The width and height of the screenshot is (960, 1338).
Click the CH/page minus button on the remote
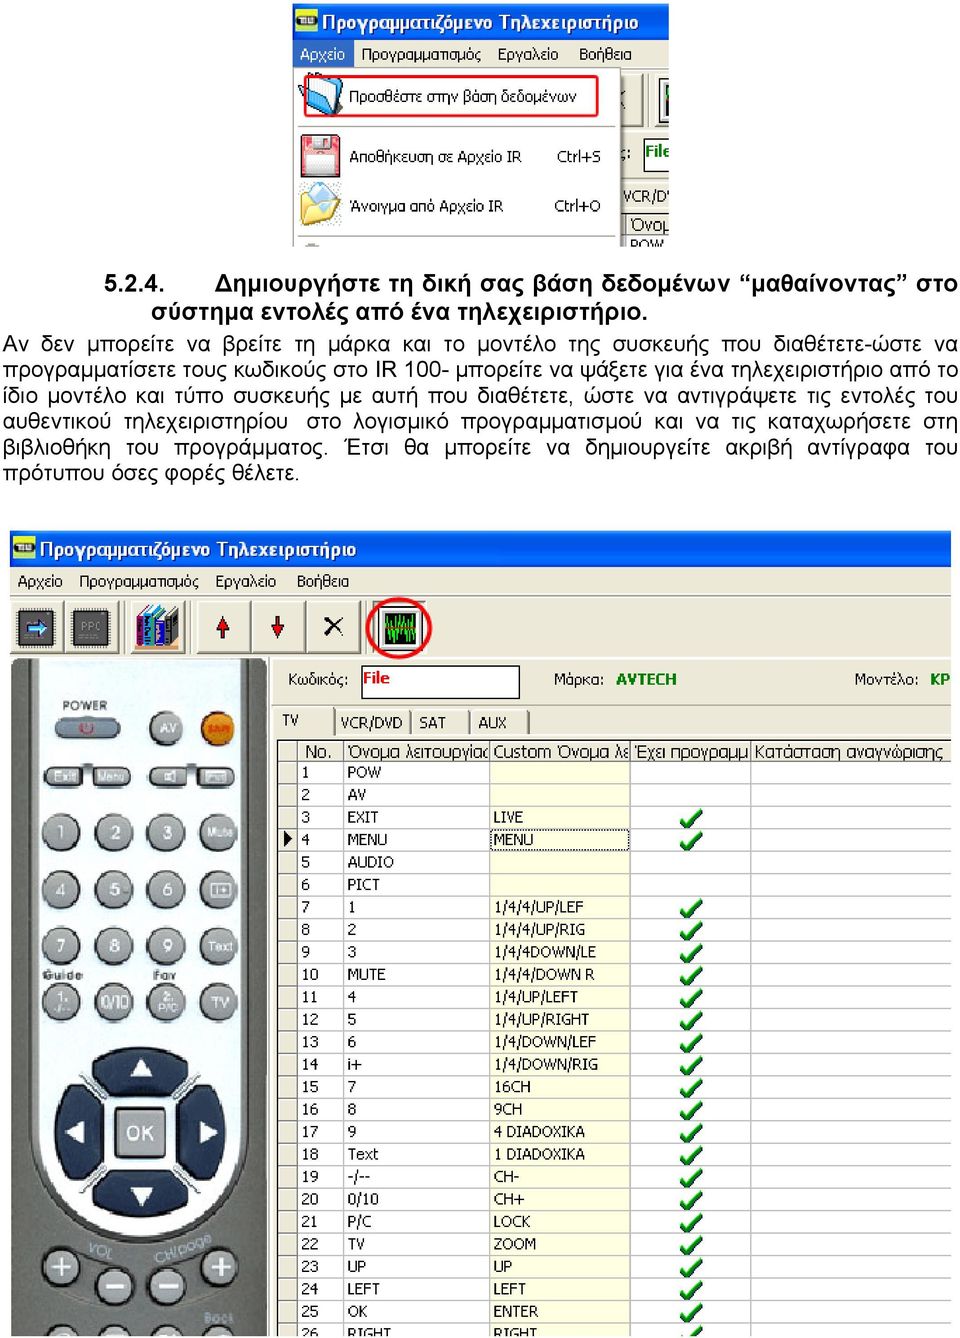[x=167, y=1285]
